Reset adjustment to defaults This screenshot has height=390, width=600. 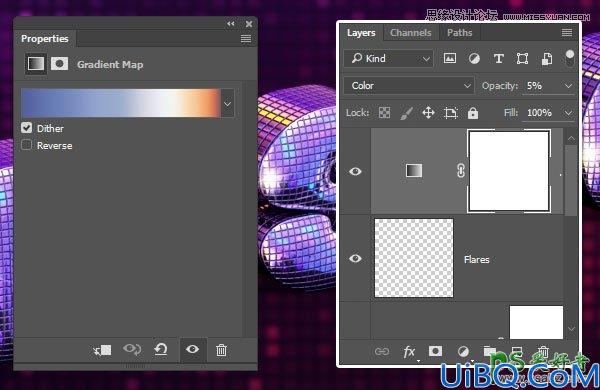coord(161,349)
